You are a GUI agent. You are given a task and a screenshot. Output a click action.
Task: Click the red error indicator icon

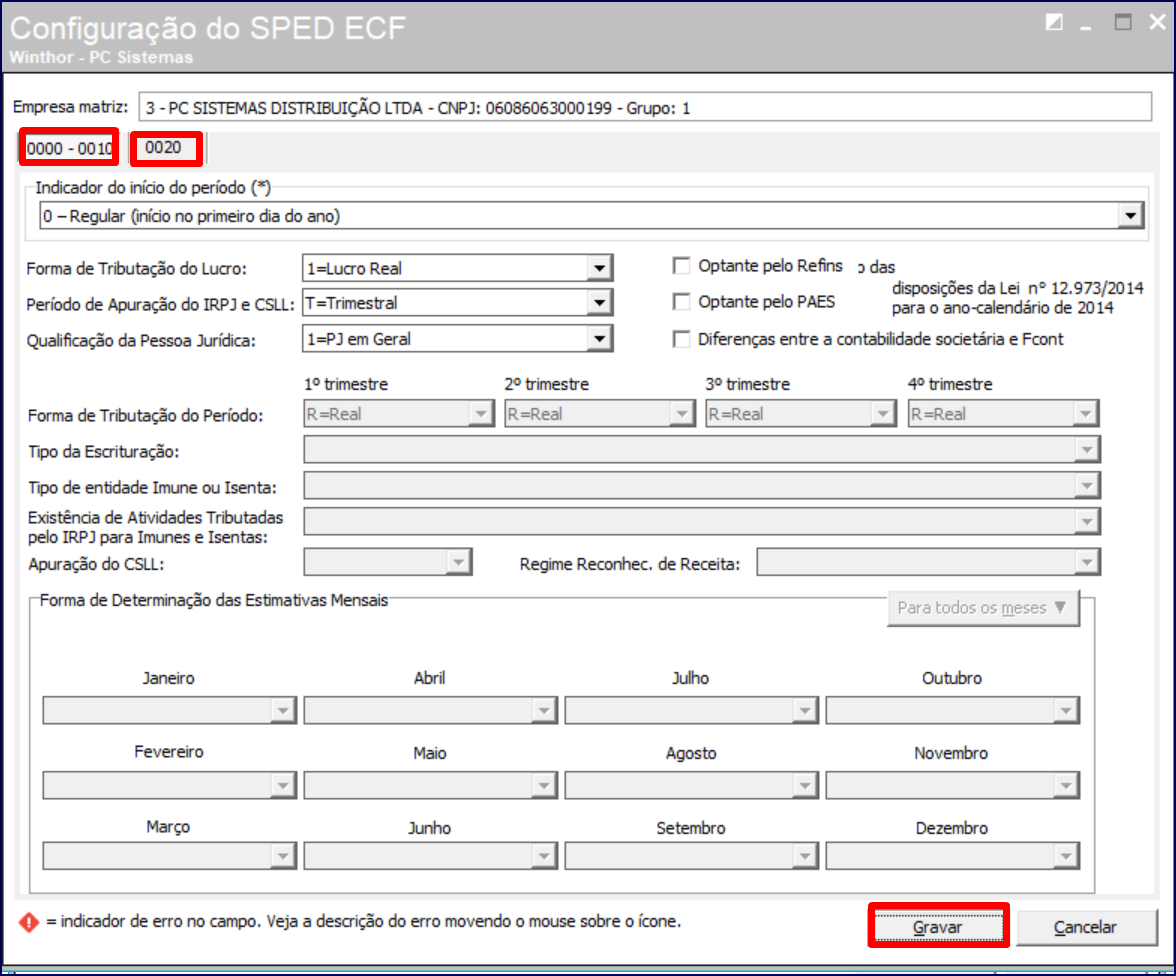pos(28,922)
